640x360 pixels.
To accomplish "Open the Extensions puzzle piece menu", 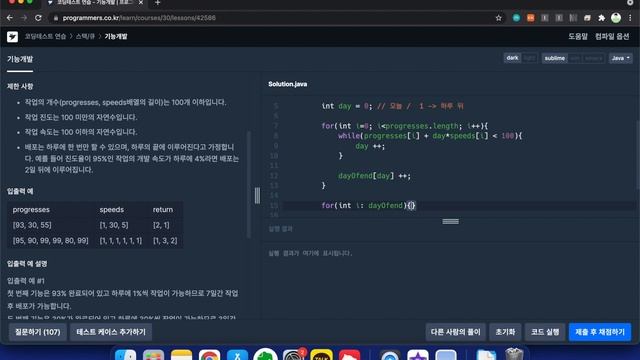I will point(601,18).
